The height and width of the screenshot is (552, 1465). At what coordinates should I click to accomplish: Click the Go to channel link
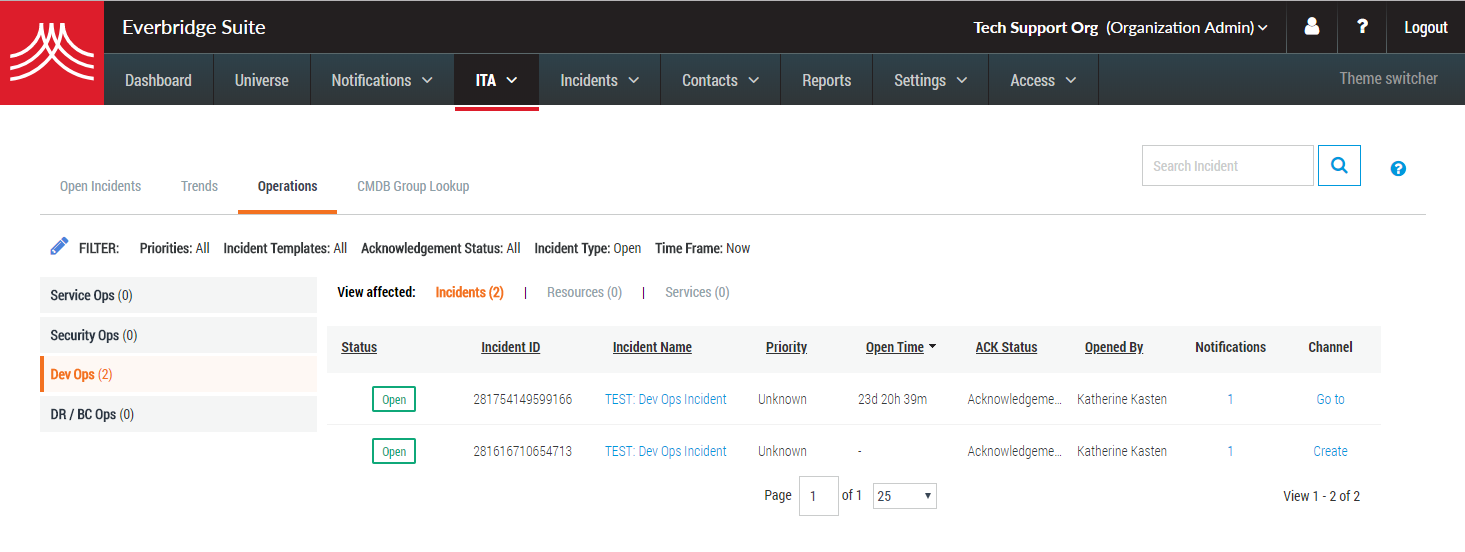click(1330, 399)
